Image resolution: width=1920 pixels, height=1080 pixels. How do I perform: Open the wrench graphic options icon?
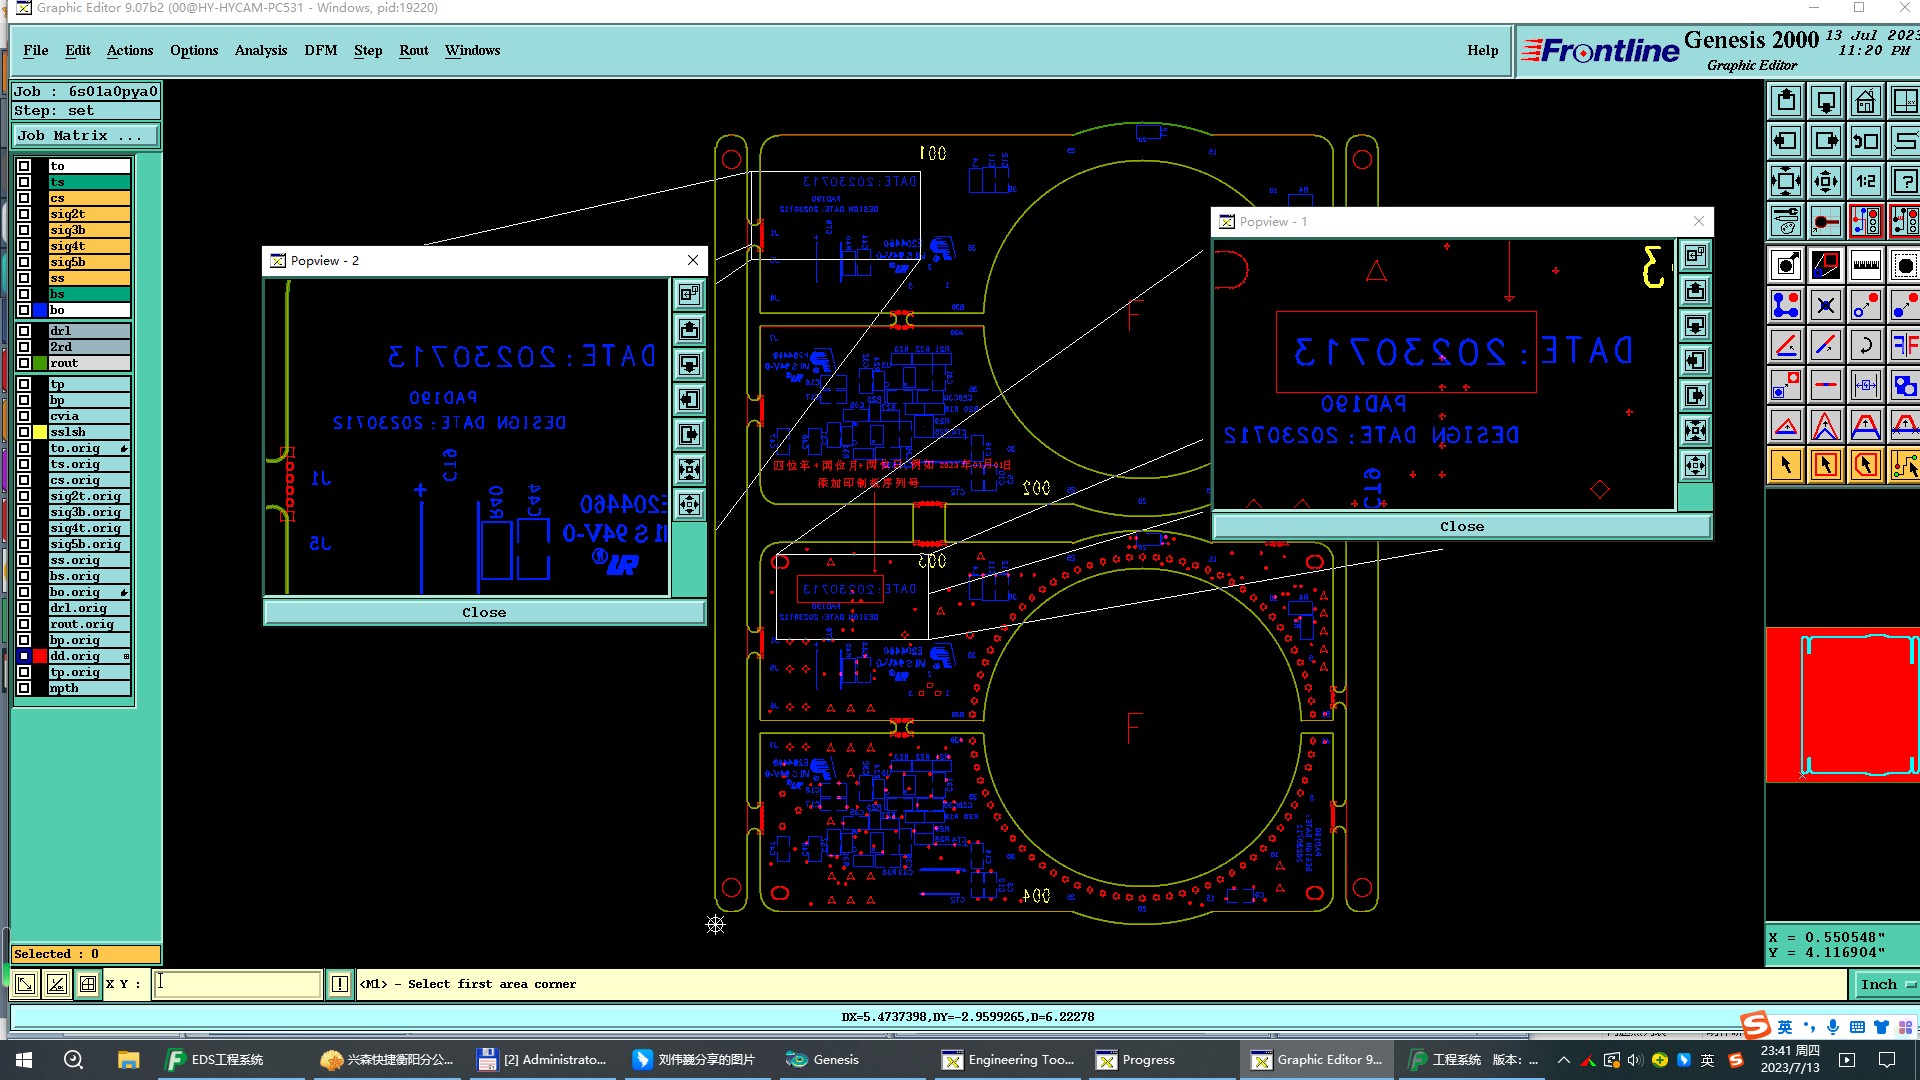[1785, 221]
